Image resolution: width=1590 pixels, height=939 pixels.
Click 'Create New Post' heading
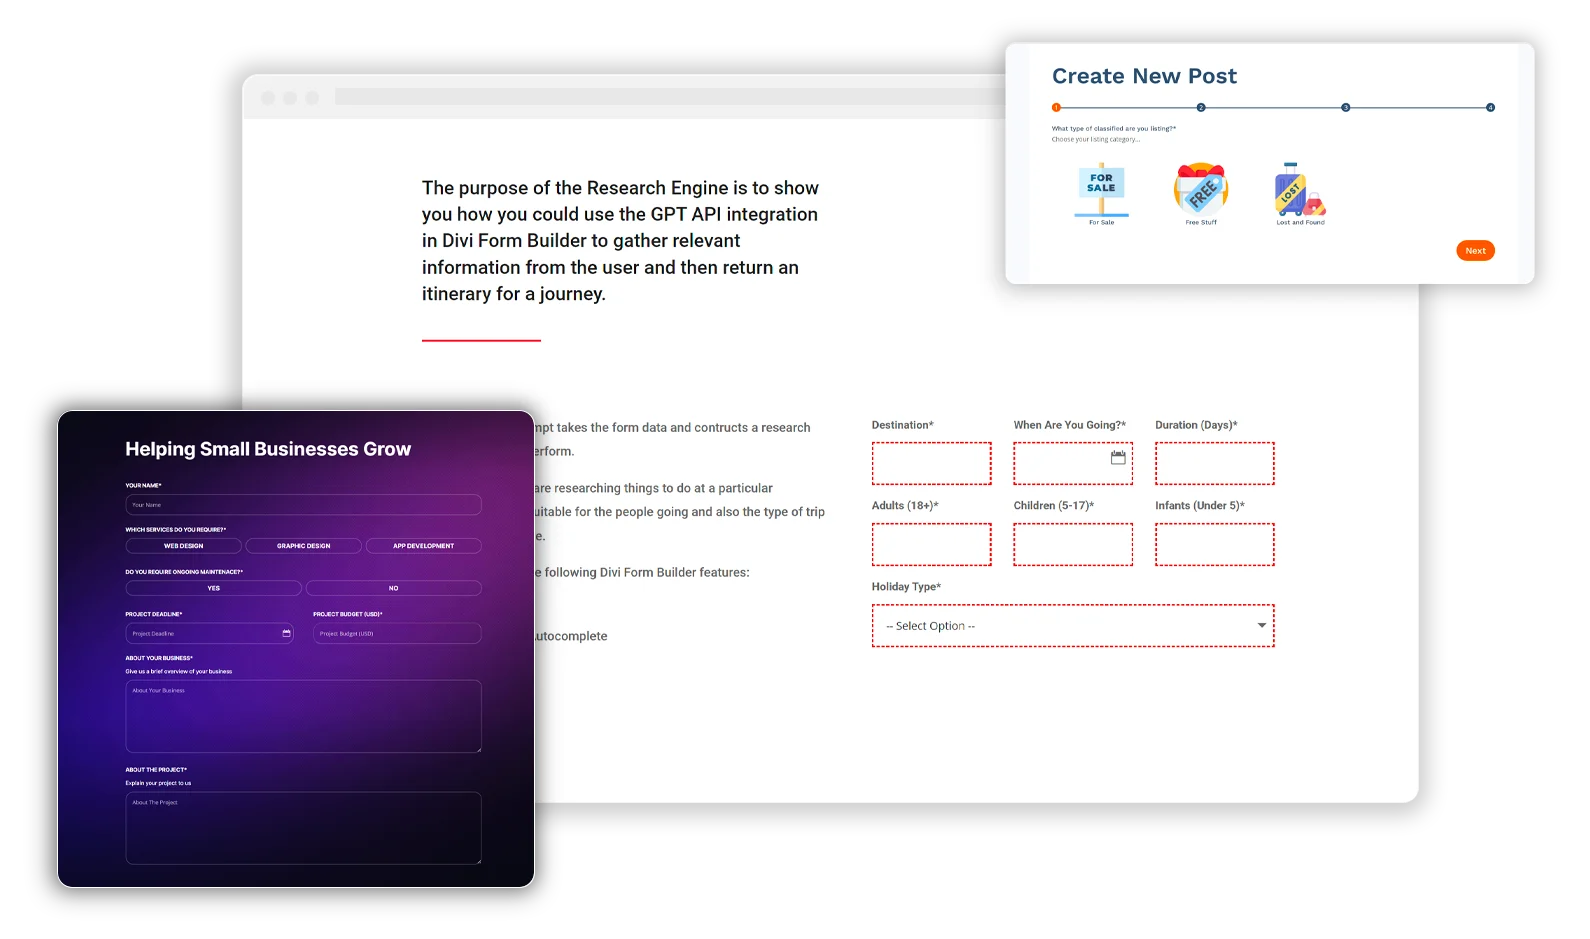pos(1144,76)
